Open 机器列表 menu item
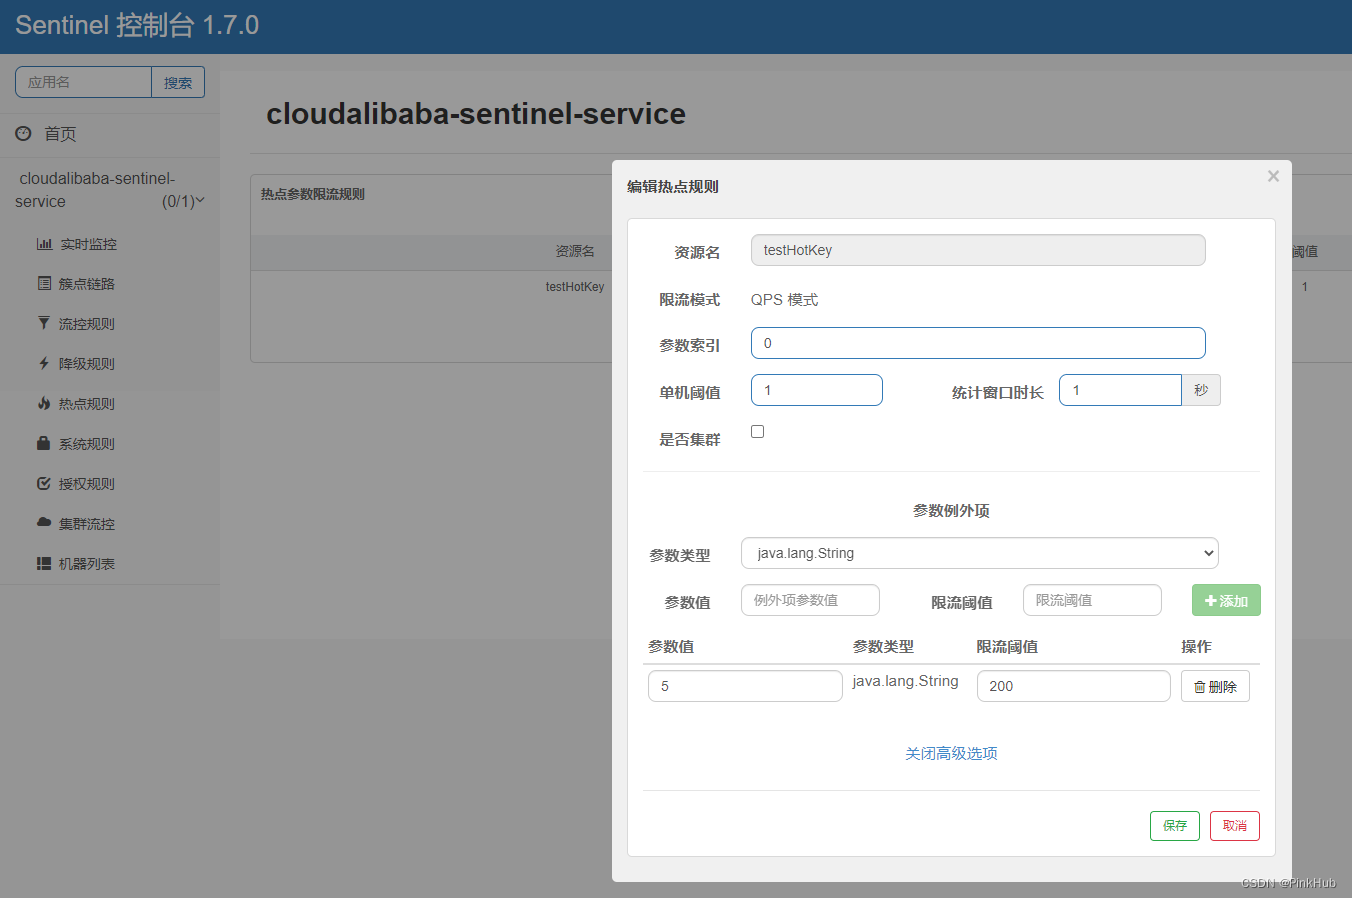Image resolution: width=1352 pixels, height=898 pixels. tap(87, 564)
